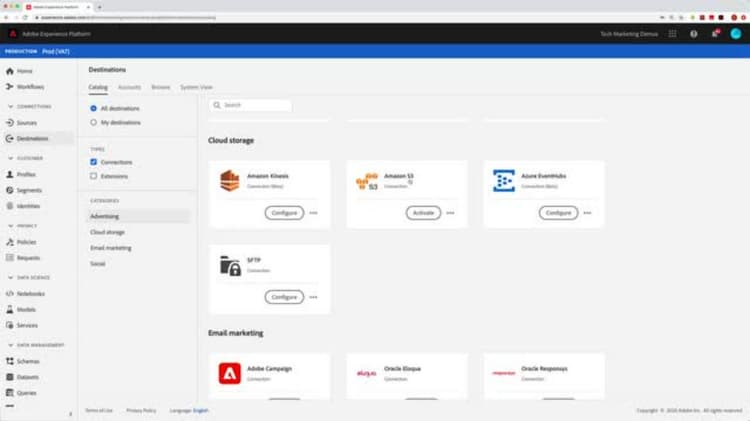Collapse the Connections sidebar section
750x421 pixels.
pos(11,106)
